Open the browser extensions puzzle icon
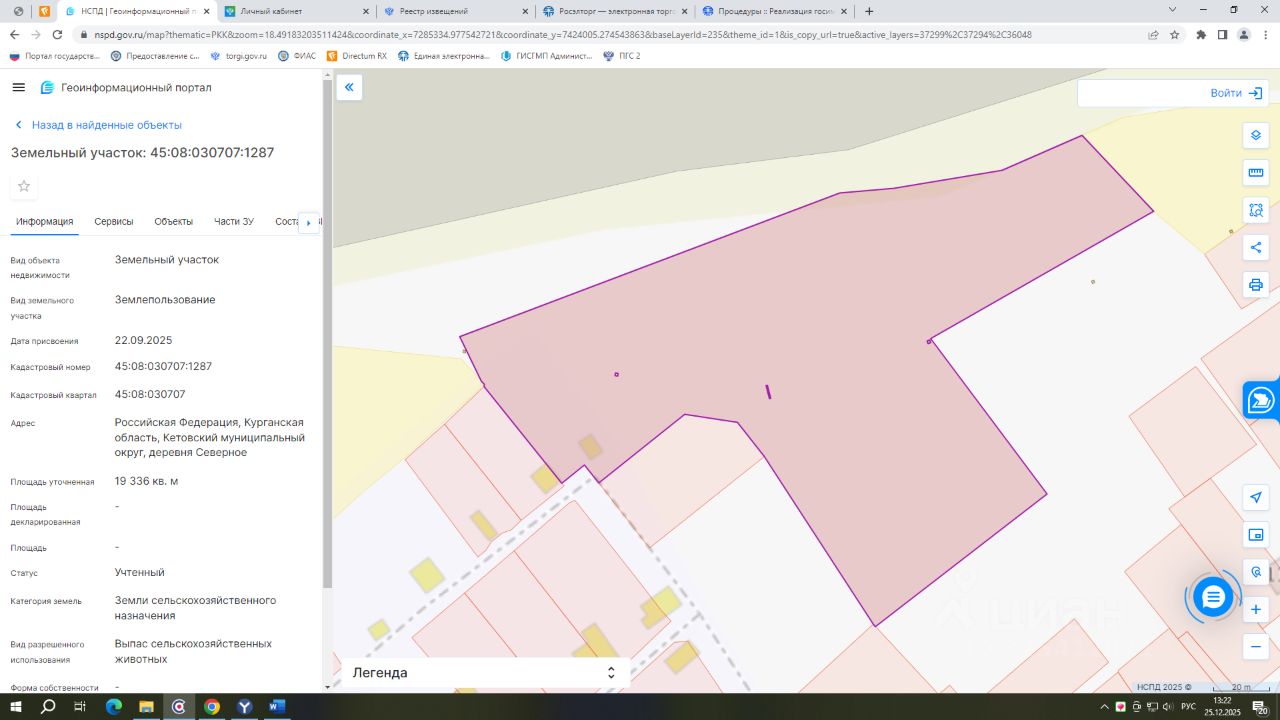This screenshot has width=1280, height=720. [x=1201, y=34]
